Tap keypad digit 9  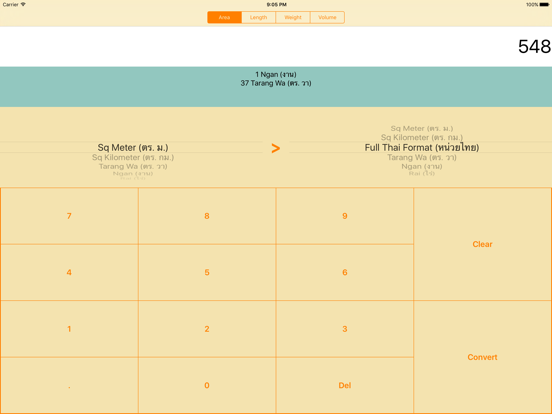pyautogui.click(x=345, y=216)
